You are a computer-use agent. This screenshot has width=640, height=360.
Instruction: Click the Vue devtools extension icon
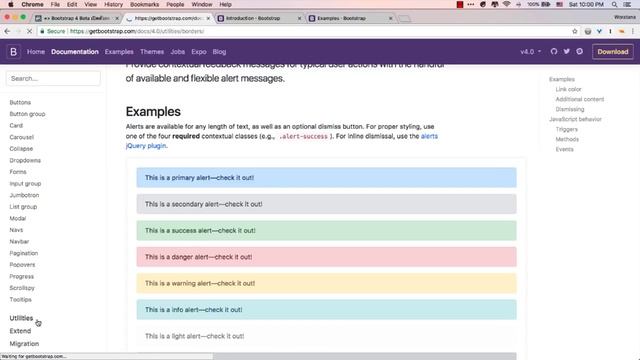599,31
